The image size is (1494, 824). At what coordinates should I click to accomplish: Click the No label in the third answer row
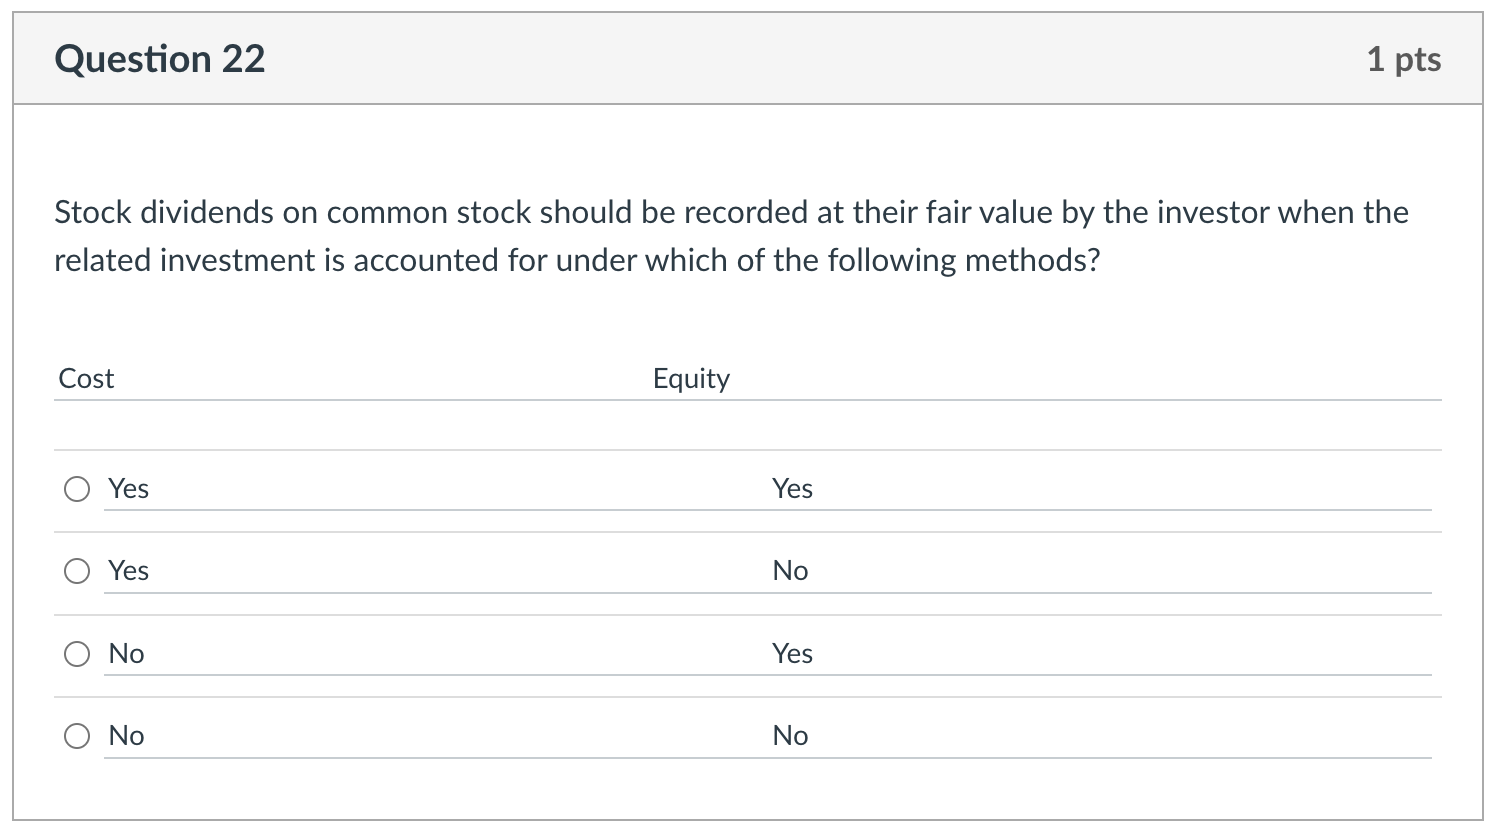click(126, 653)
